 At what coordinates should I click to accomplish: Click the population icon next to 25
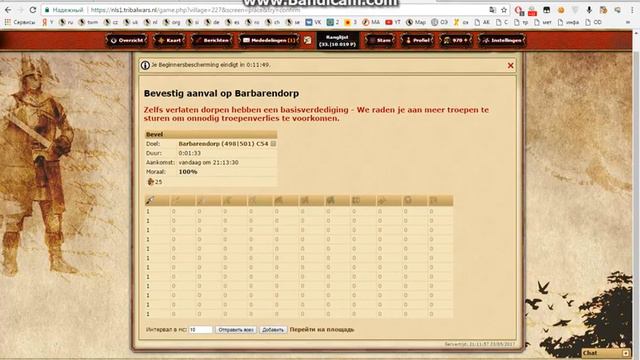(x=150, y=182)
